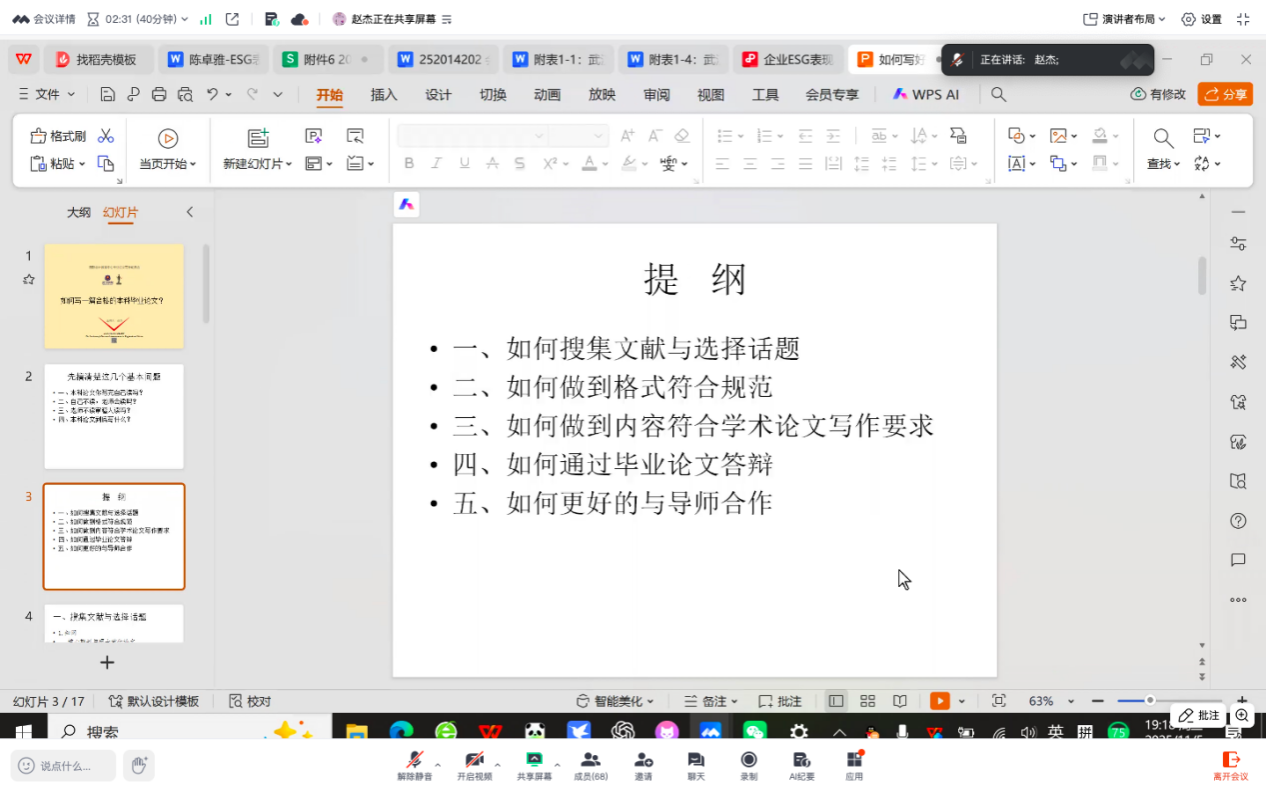Open meeting chat via 聊天 icon

pyautogui.click(x=695, y=765)
